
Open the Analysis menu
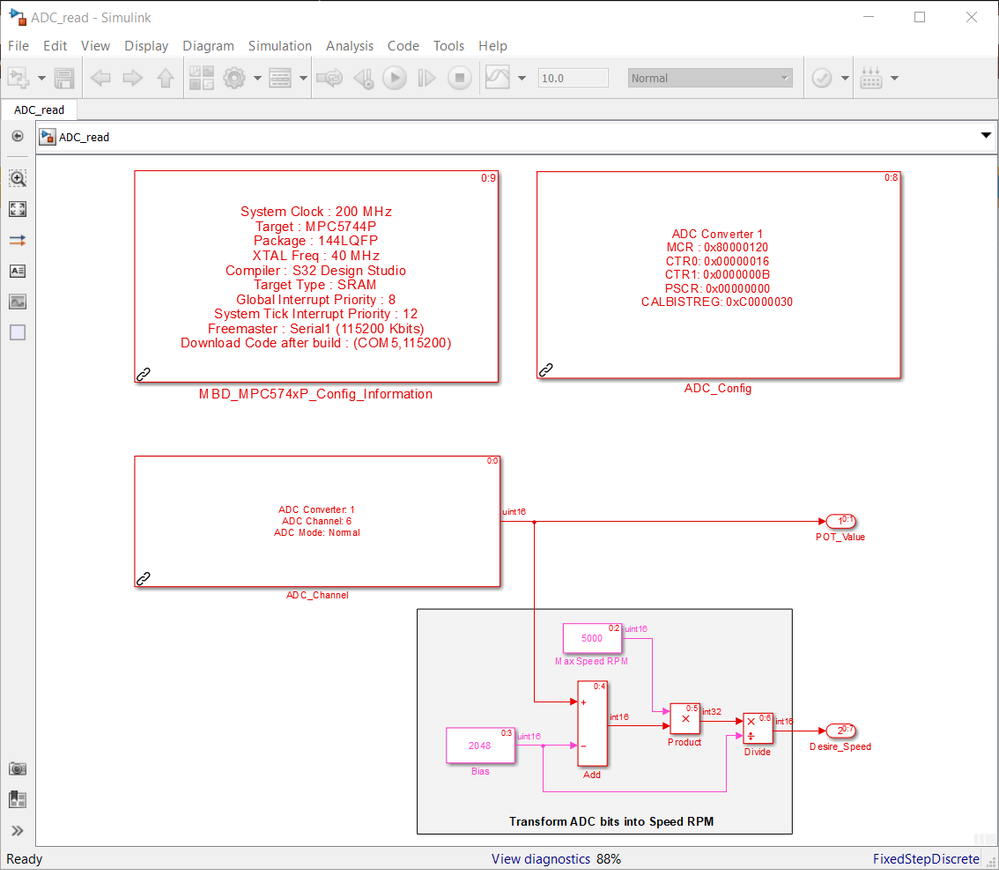[x=349, y=46]
